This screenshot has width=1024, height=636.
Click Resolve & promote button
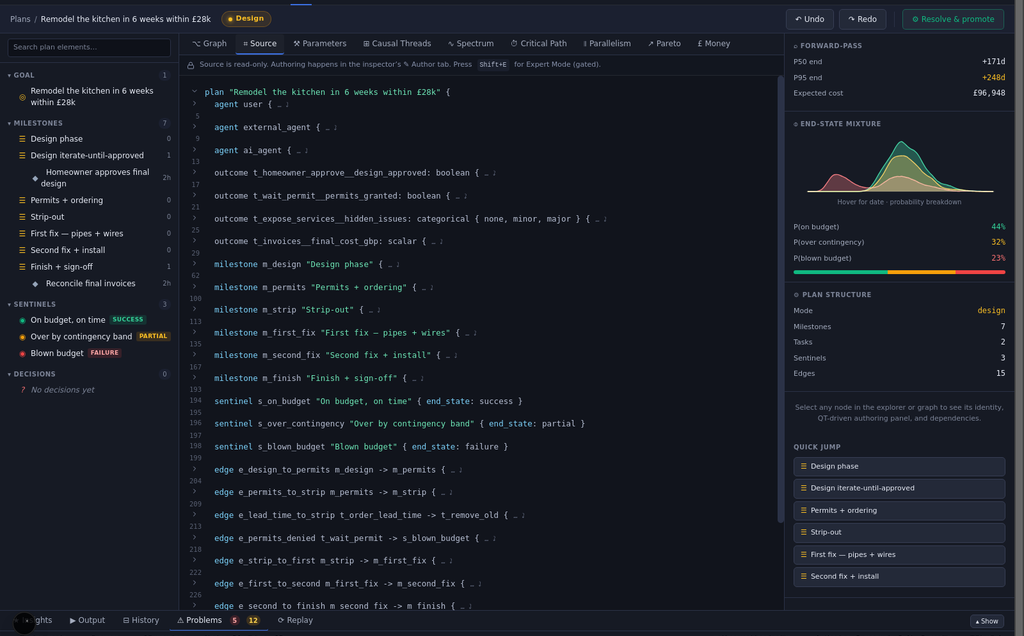[x=953, y=19]
